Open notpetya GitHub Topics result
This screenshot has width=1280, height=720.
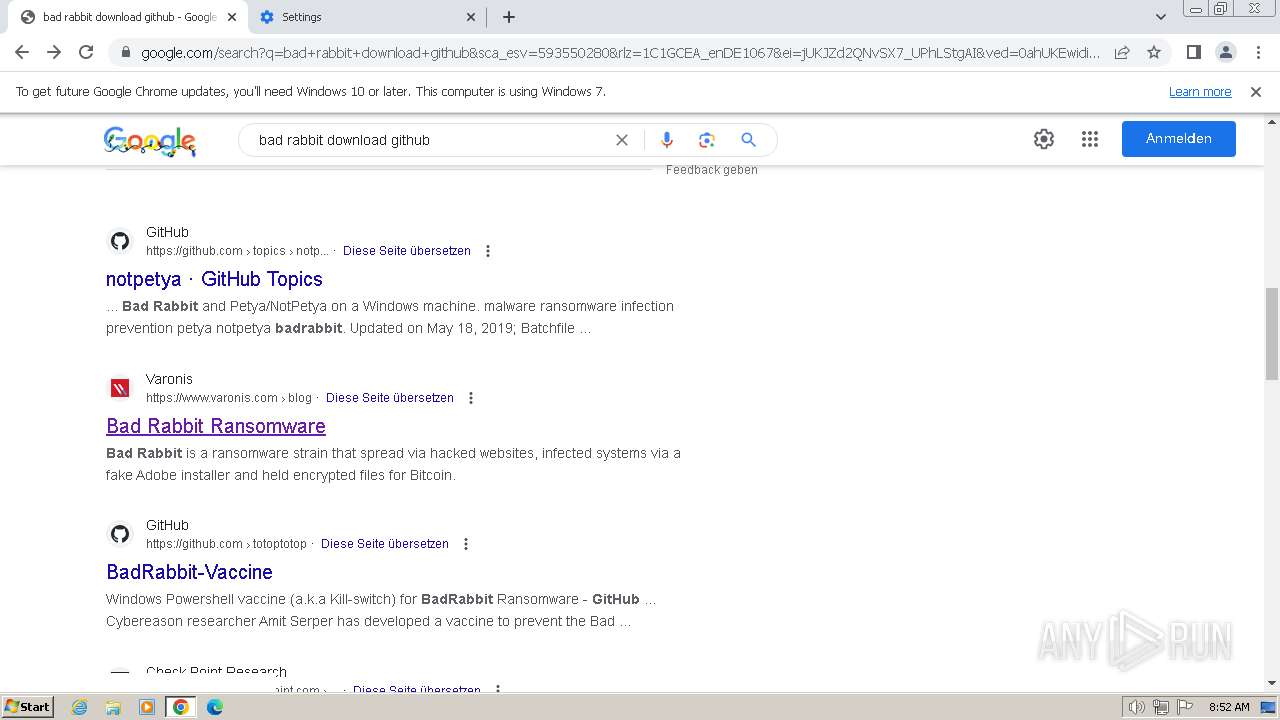[x=214, y=279]
